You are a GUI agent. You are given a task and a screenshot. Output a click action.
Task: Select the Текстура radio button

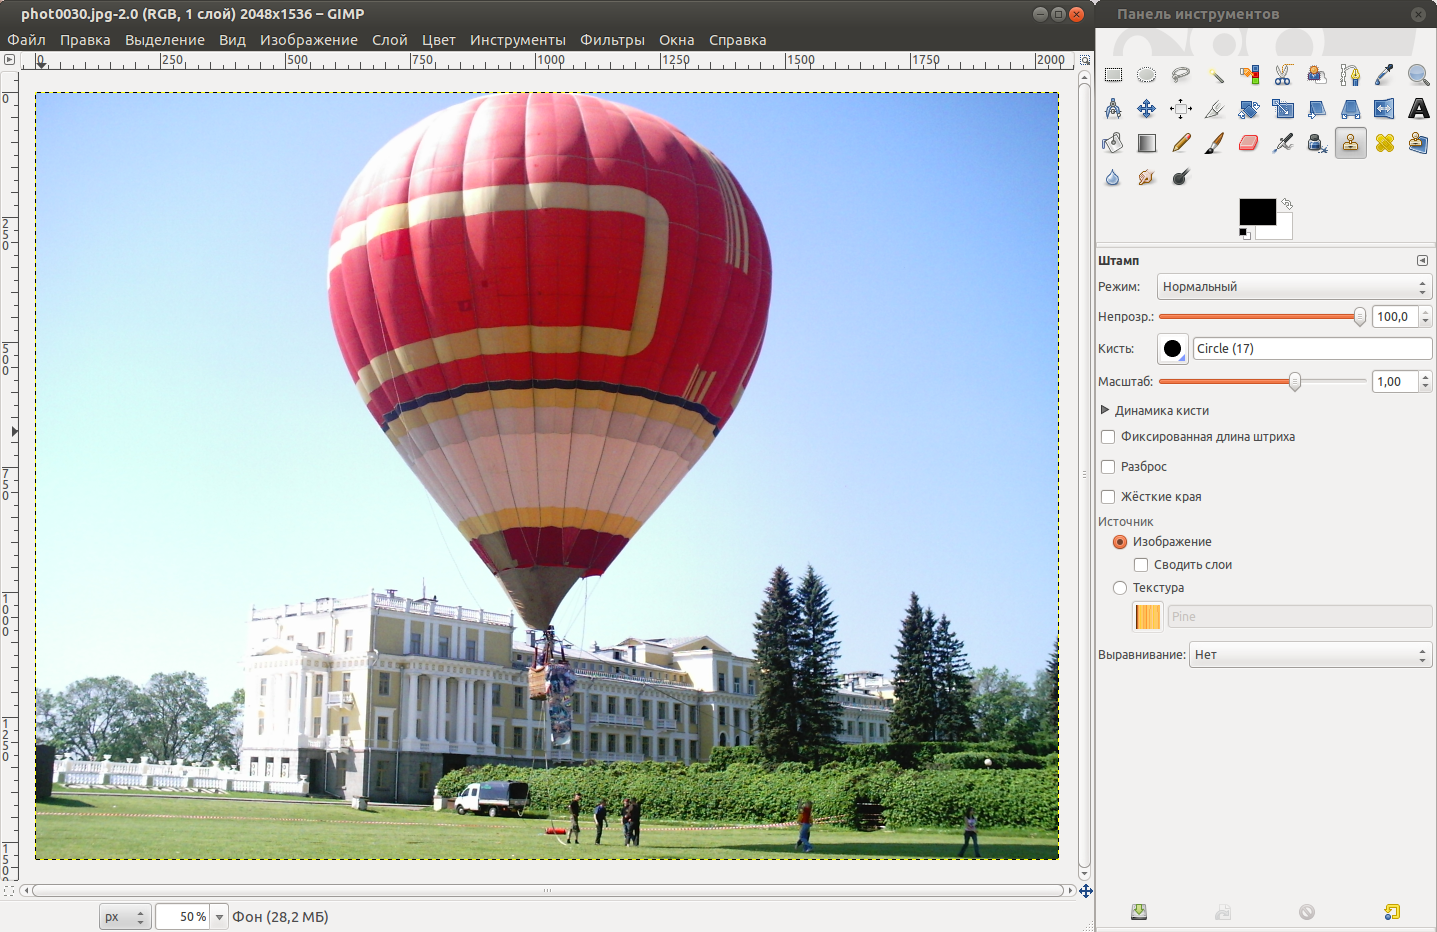[1120, 588]
